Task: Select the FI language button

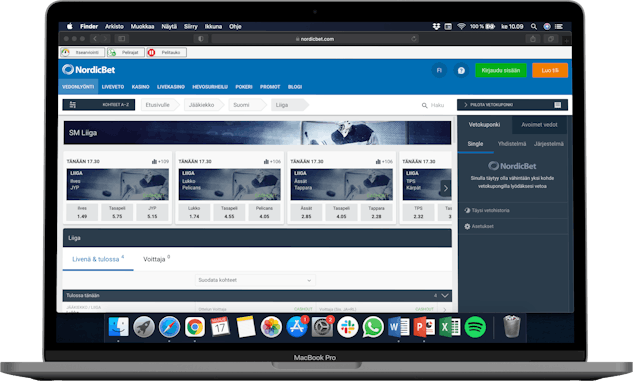Action: (439, 71)
